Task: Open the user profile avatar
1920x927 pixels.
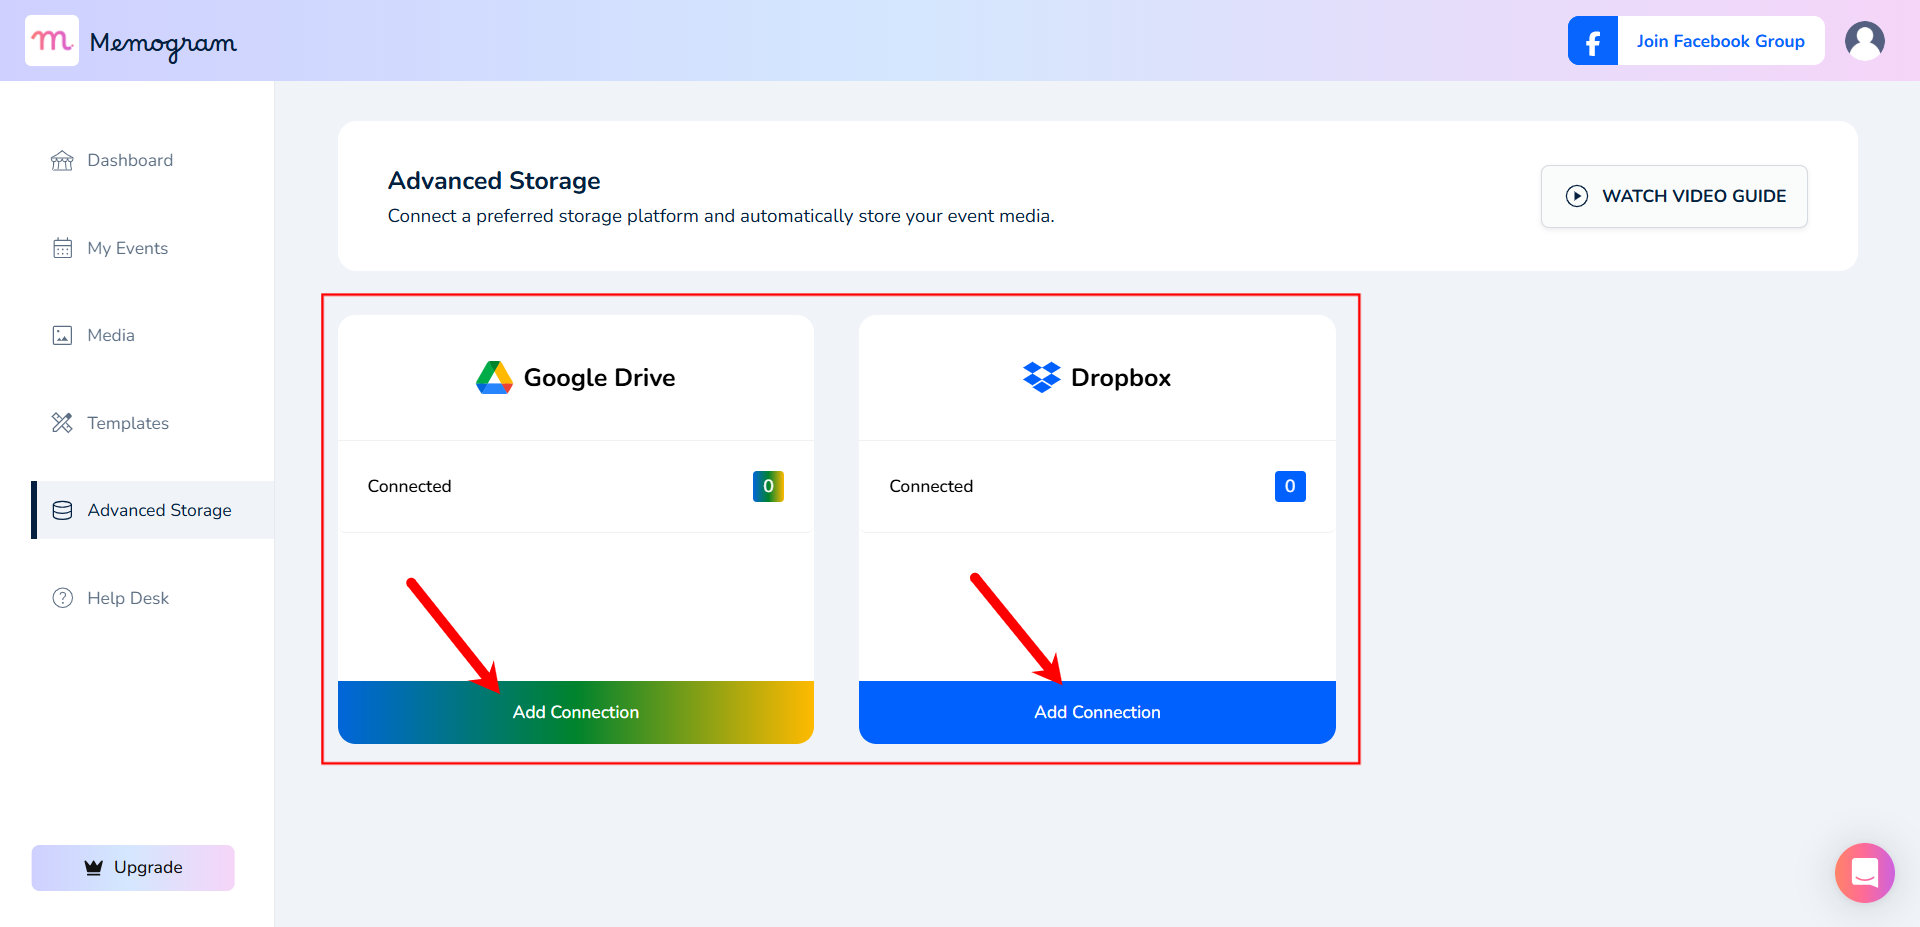Action: (x=1864, y=41)
